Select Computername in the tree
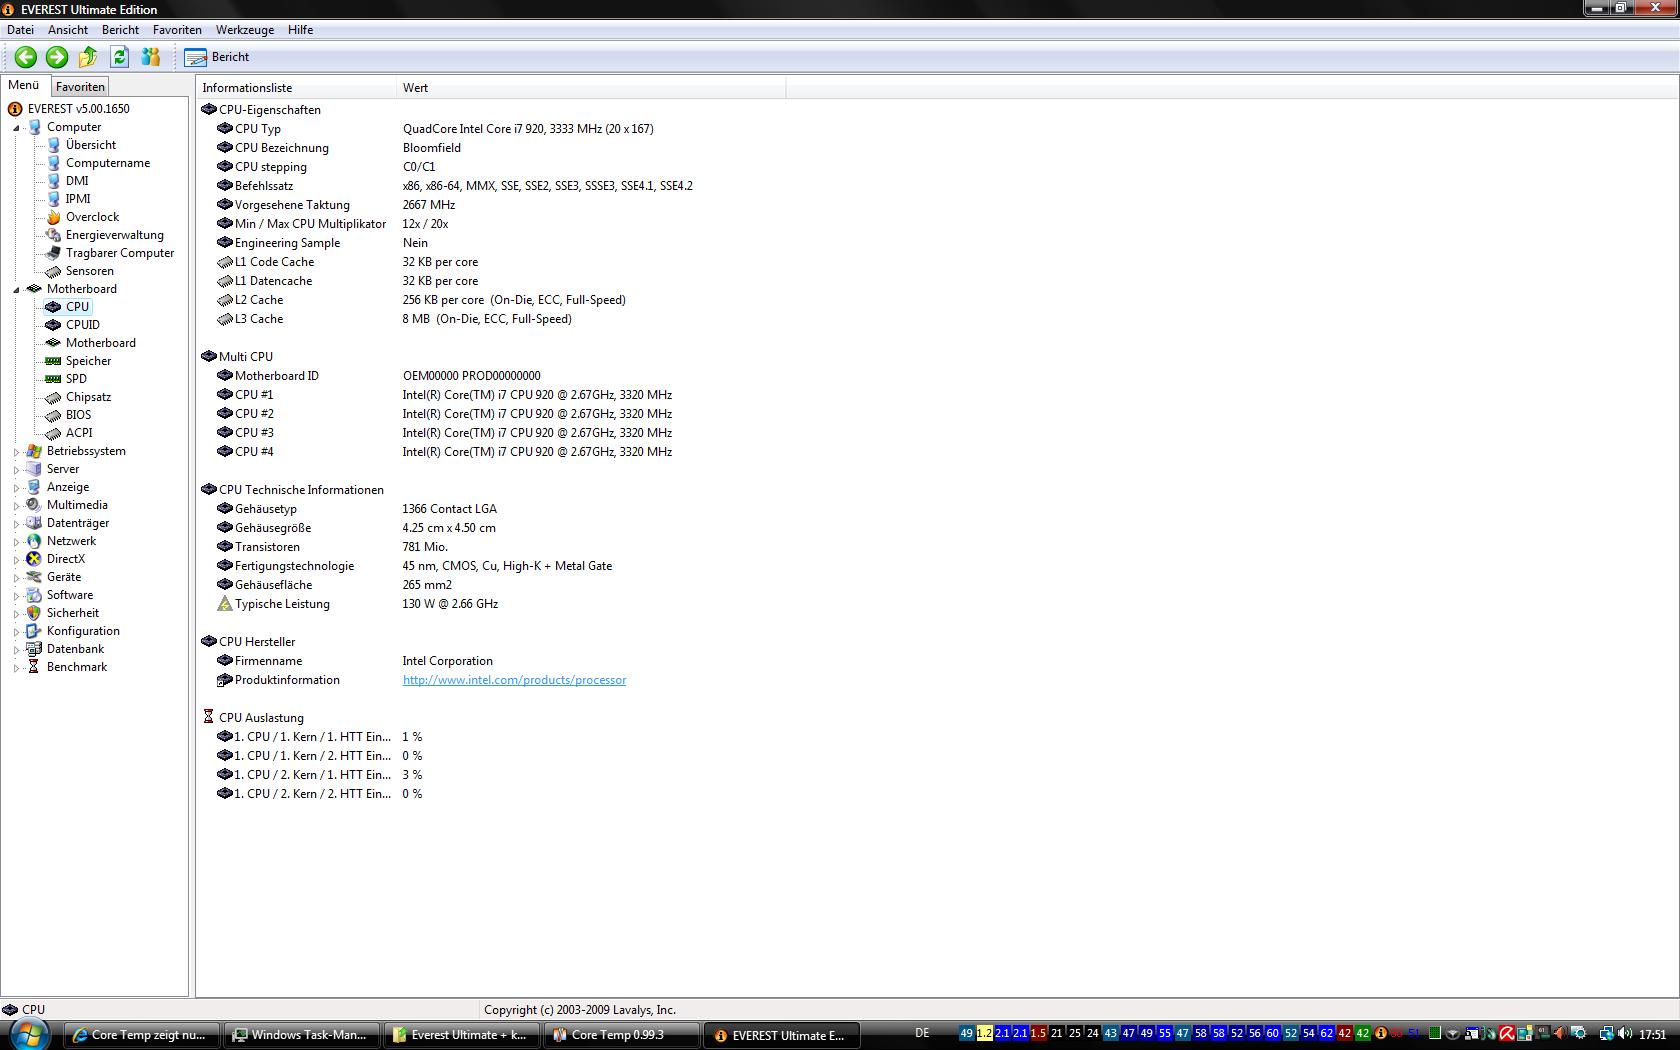Image resolution: width=1680 pixels, height=1050 pixels. [x=108, y=163]
